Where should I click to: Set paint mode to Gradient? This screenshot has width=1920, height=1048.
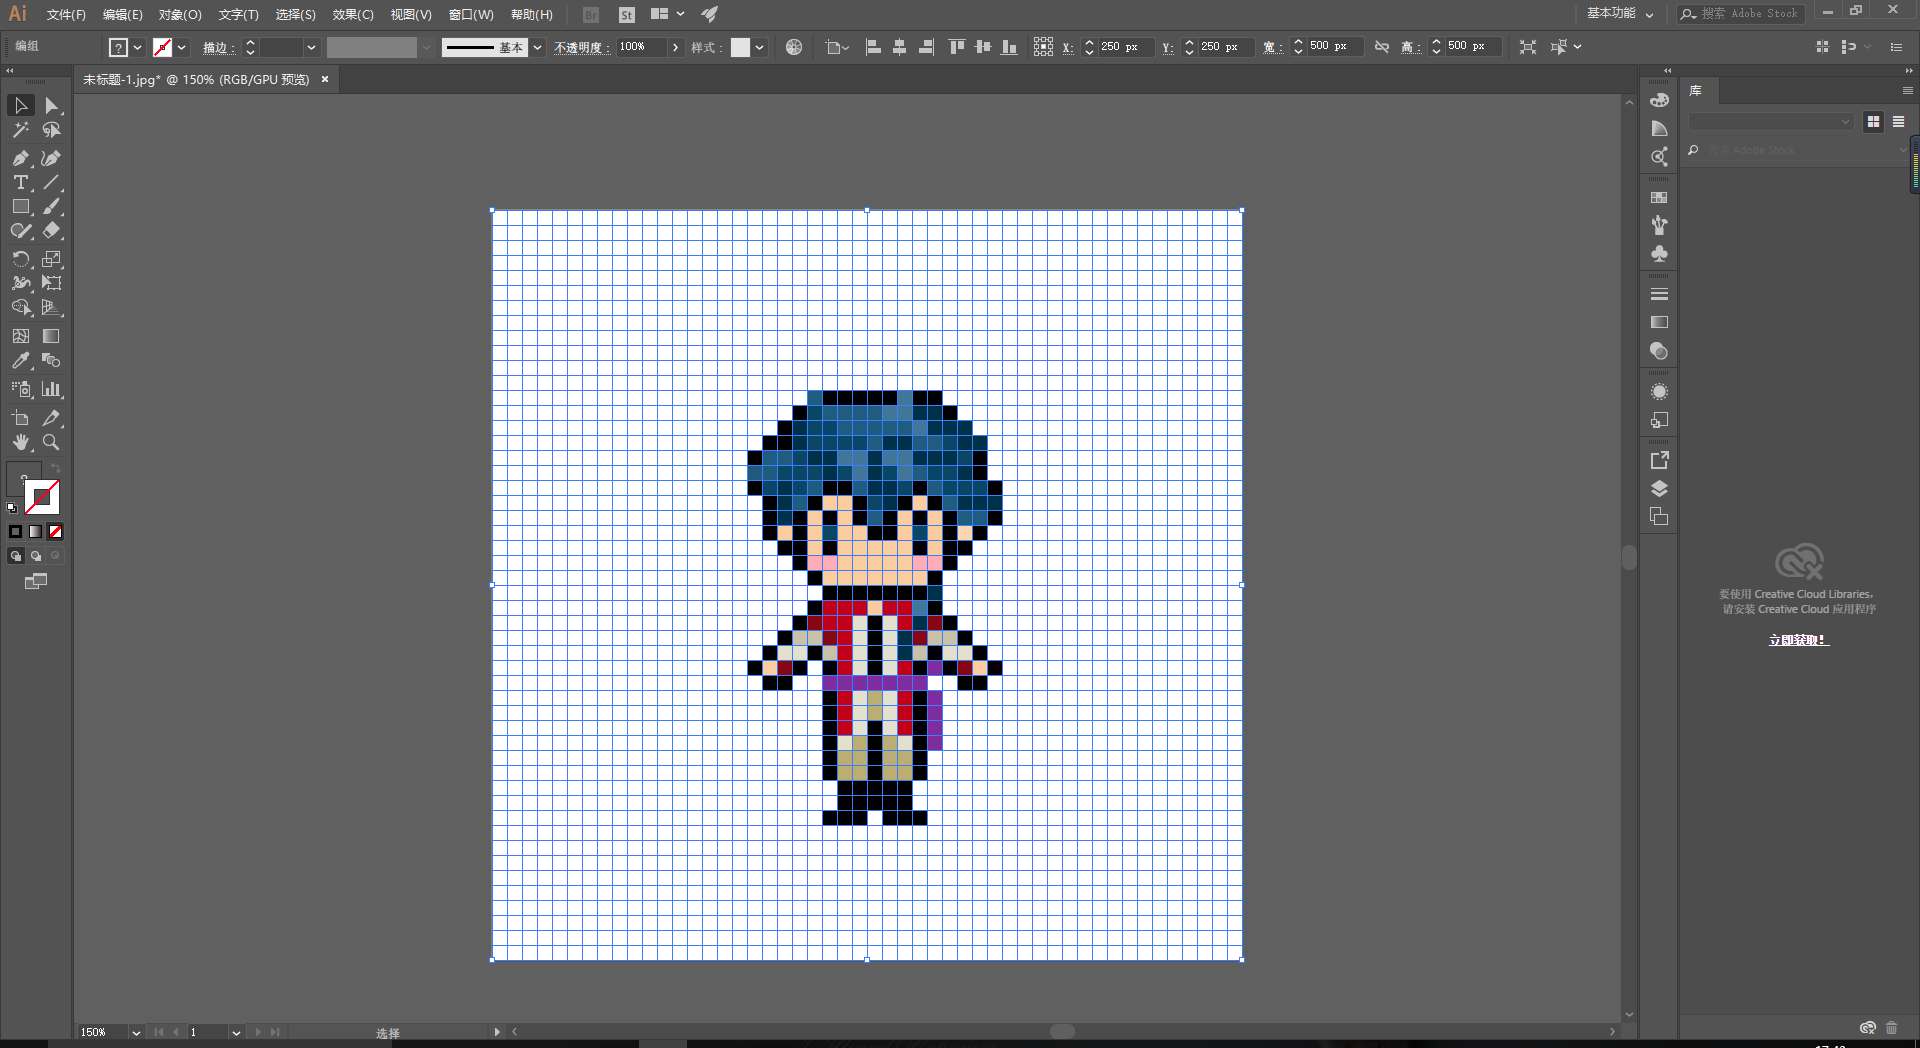point(36,532)
